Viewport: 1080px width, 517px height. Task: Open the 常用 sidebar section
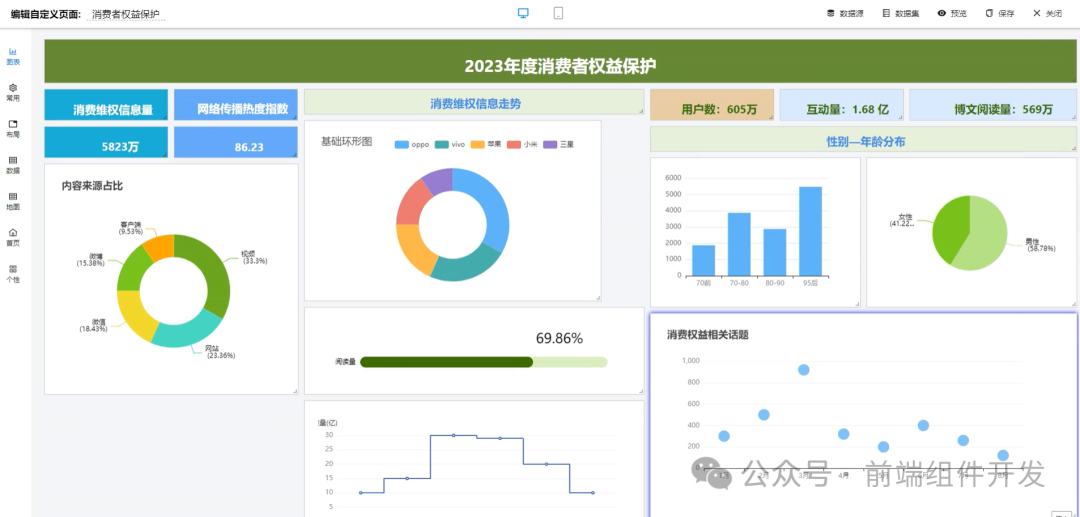pos(13,92)
